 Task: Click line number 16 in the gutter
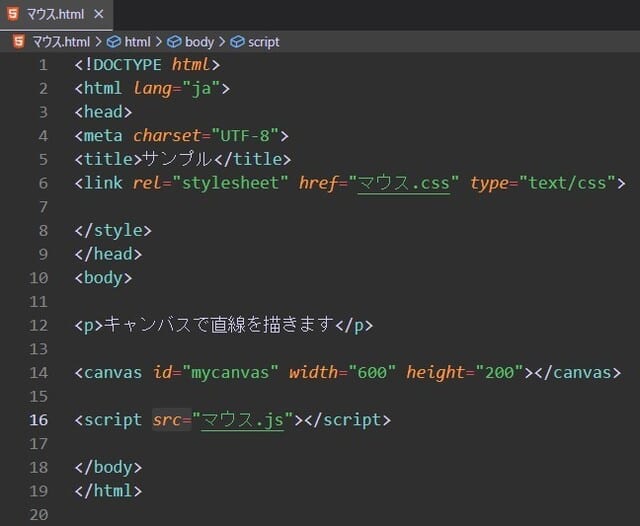38,420
